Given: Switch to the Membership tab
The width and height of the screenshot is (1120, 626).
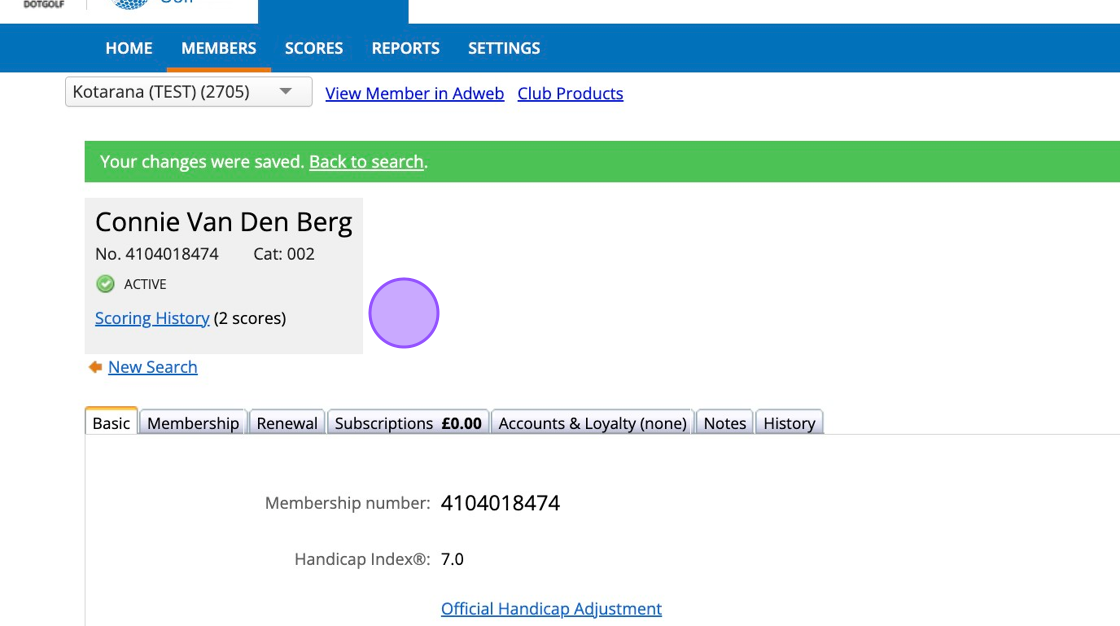Looking at the screenshot, I should pos(193,423).
